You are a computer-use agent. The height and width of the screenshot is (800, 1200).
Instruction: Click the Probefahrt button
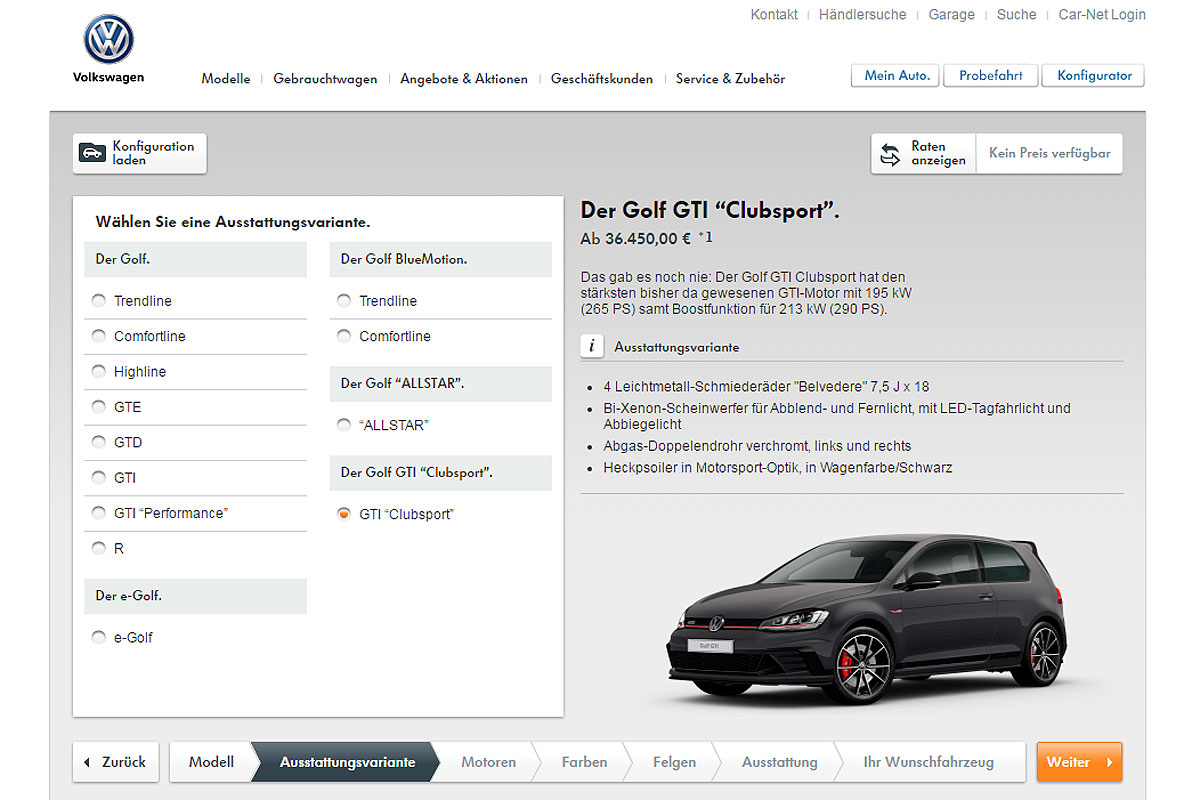click(x=990, y=76)
